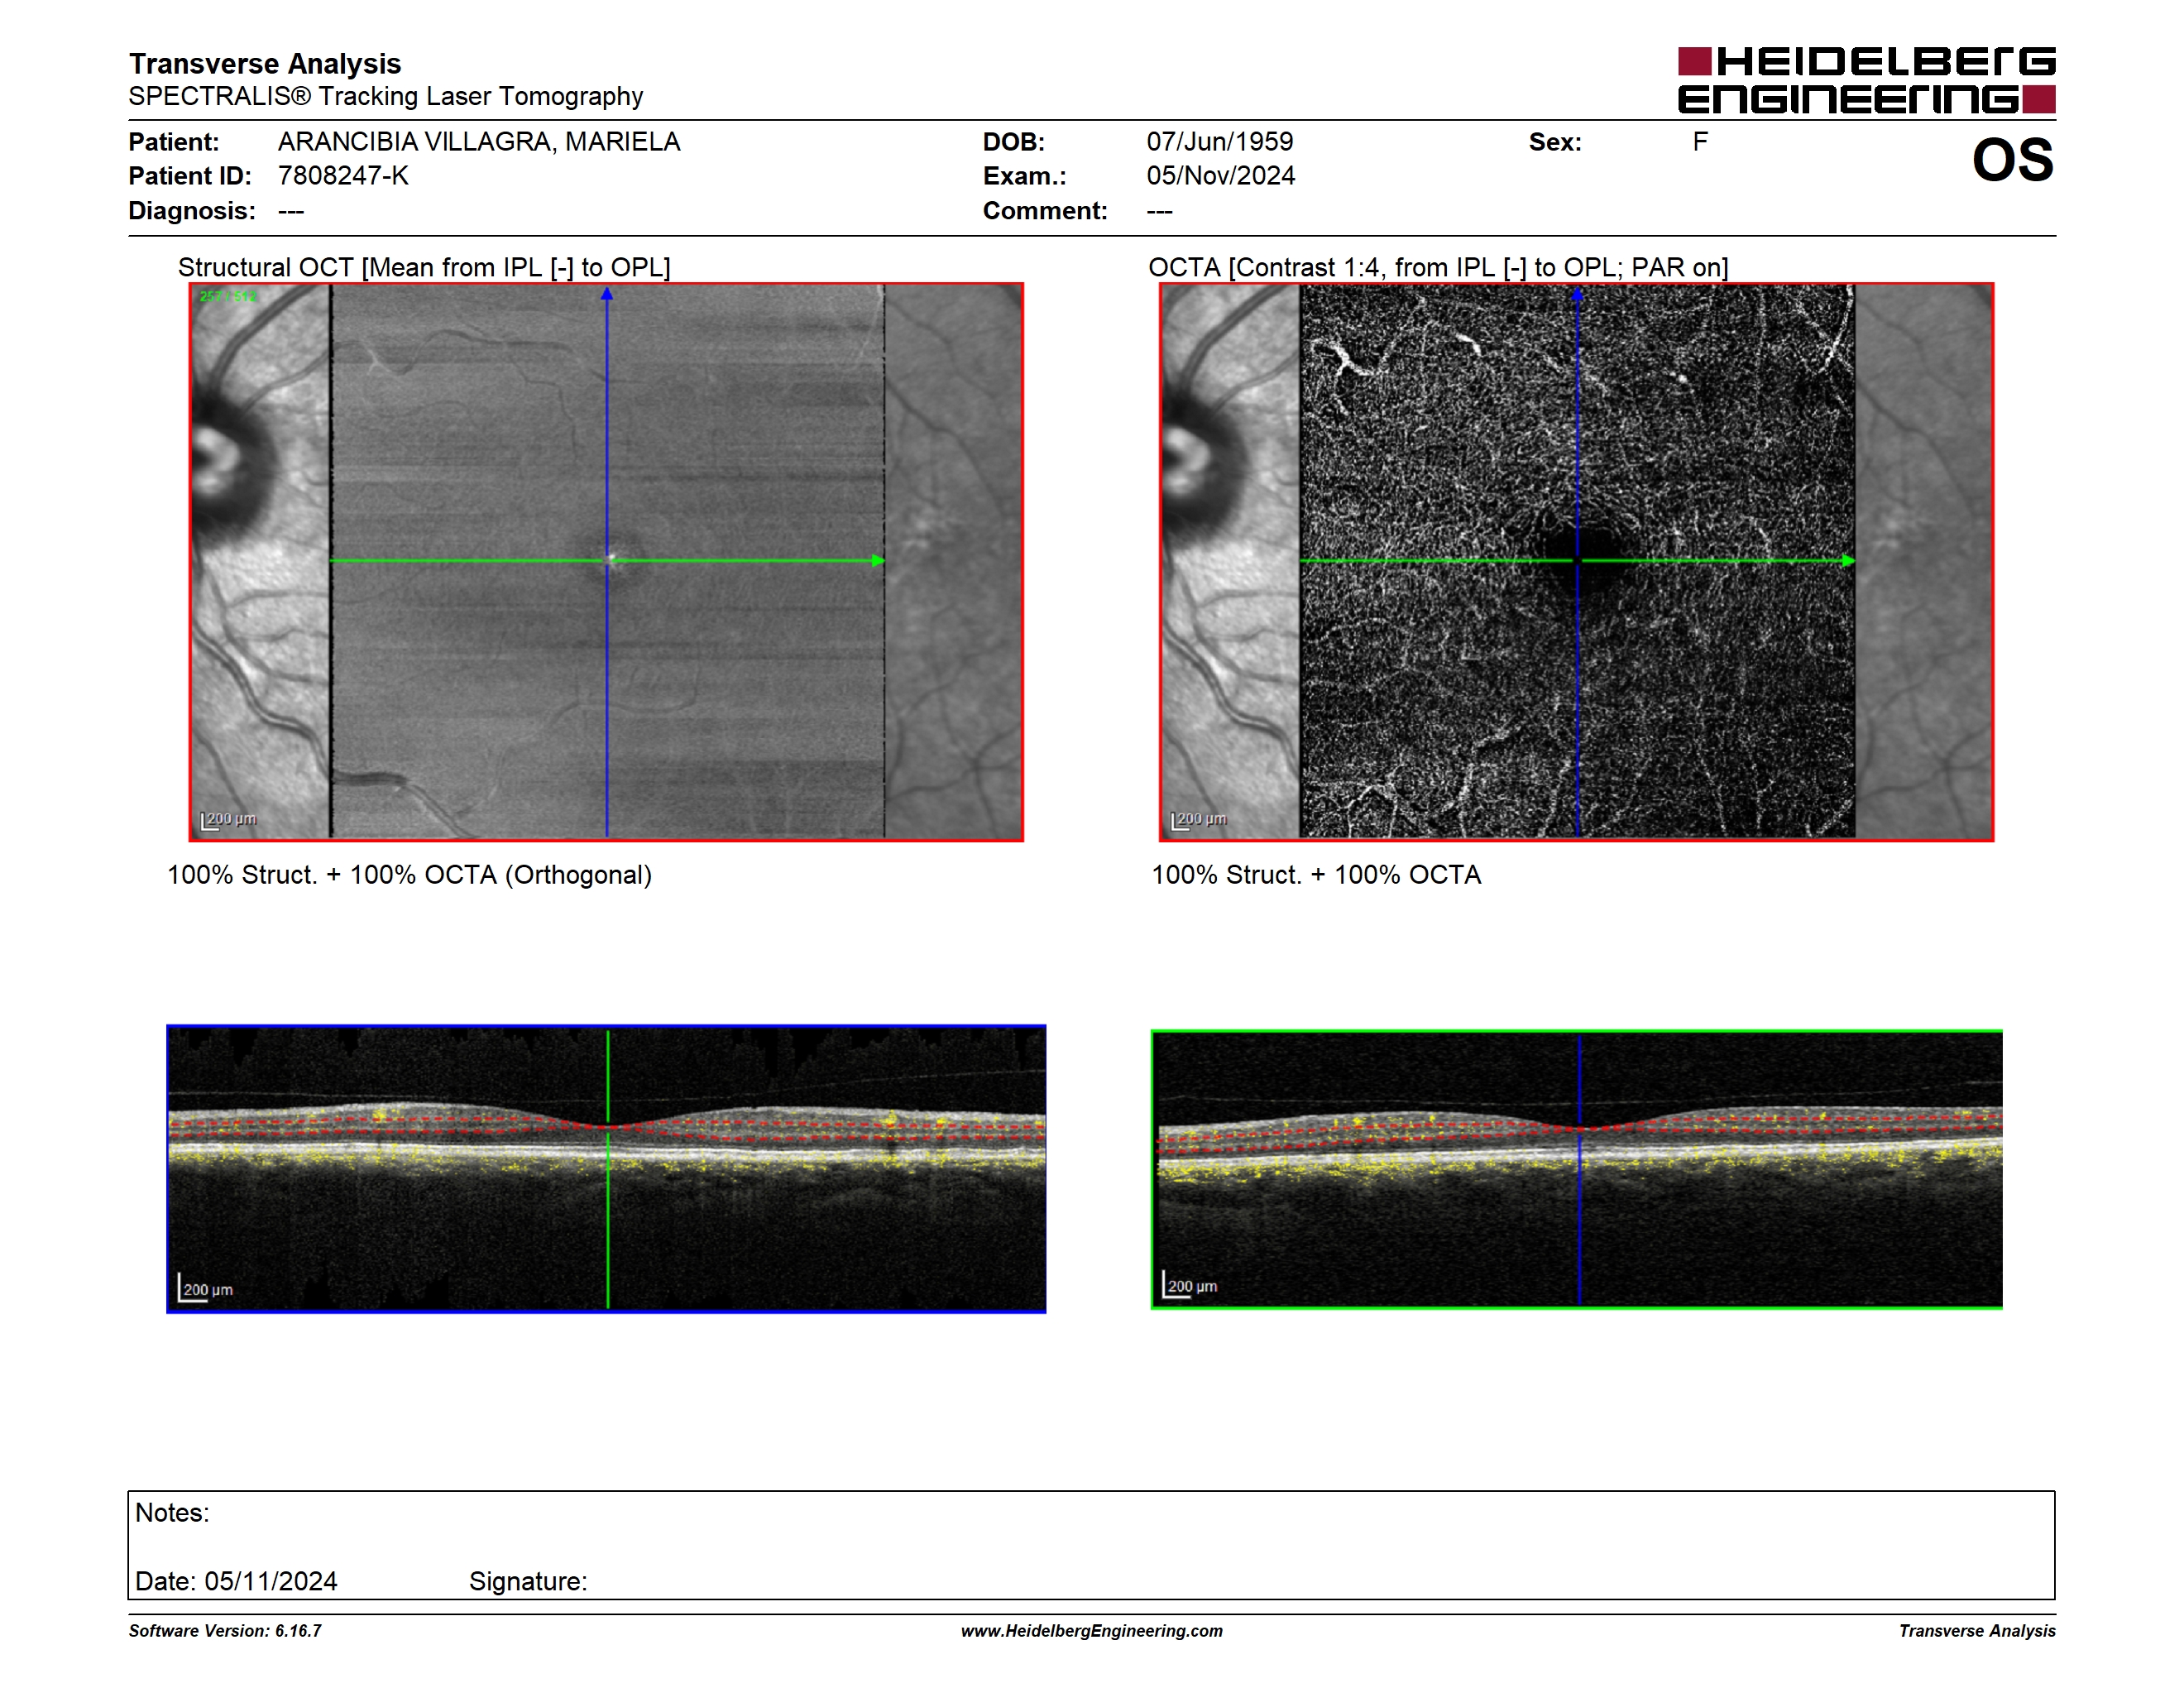This screenshot has width=2184, height=1688.
Task: Click the 200 µm scale in blue-framed B-scan
Action: click(x=206, y=1288)
